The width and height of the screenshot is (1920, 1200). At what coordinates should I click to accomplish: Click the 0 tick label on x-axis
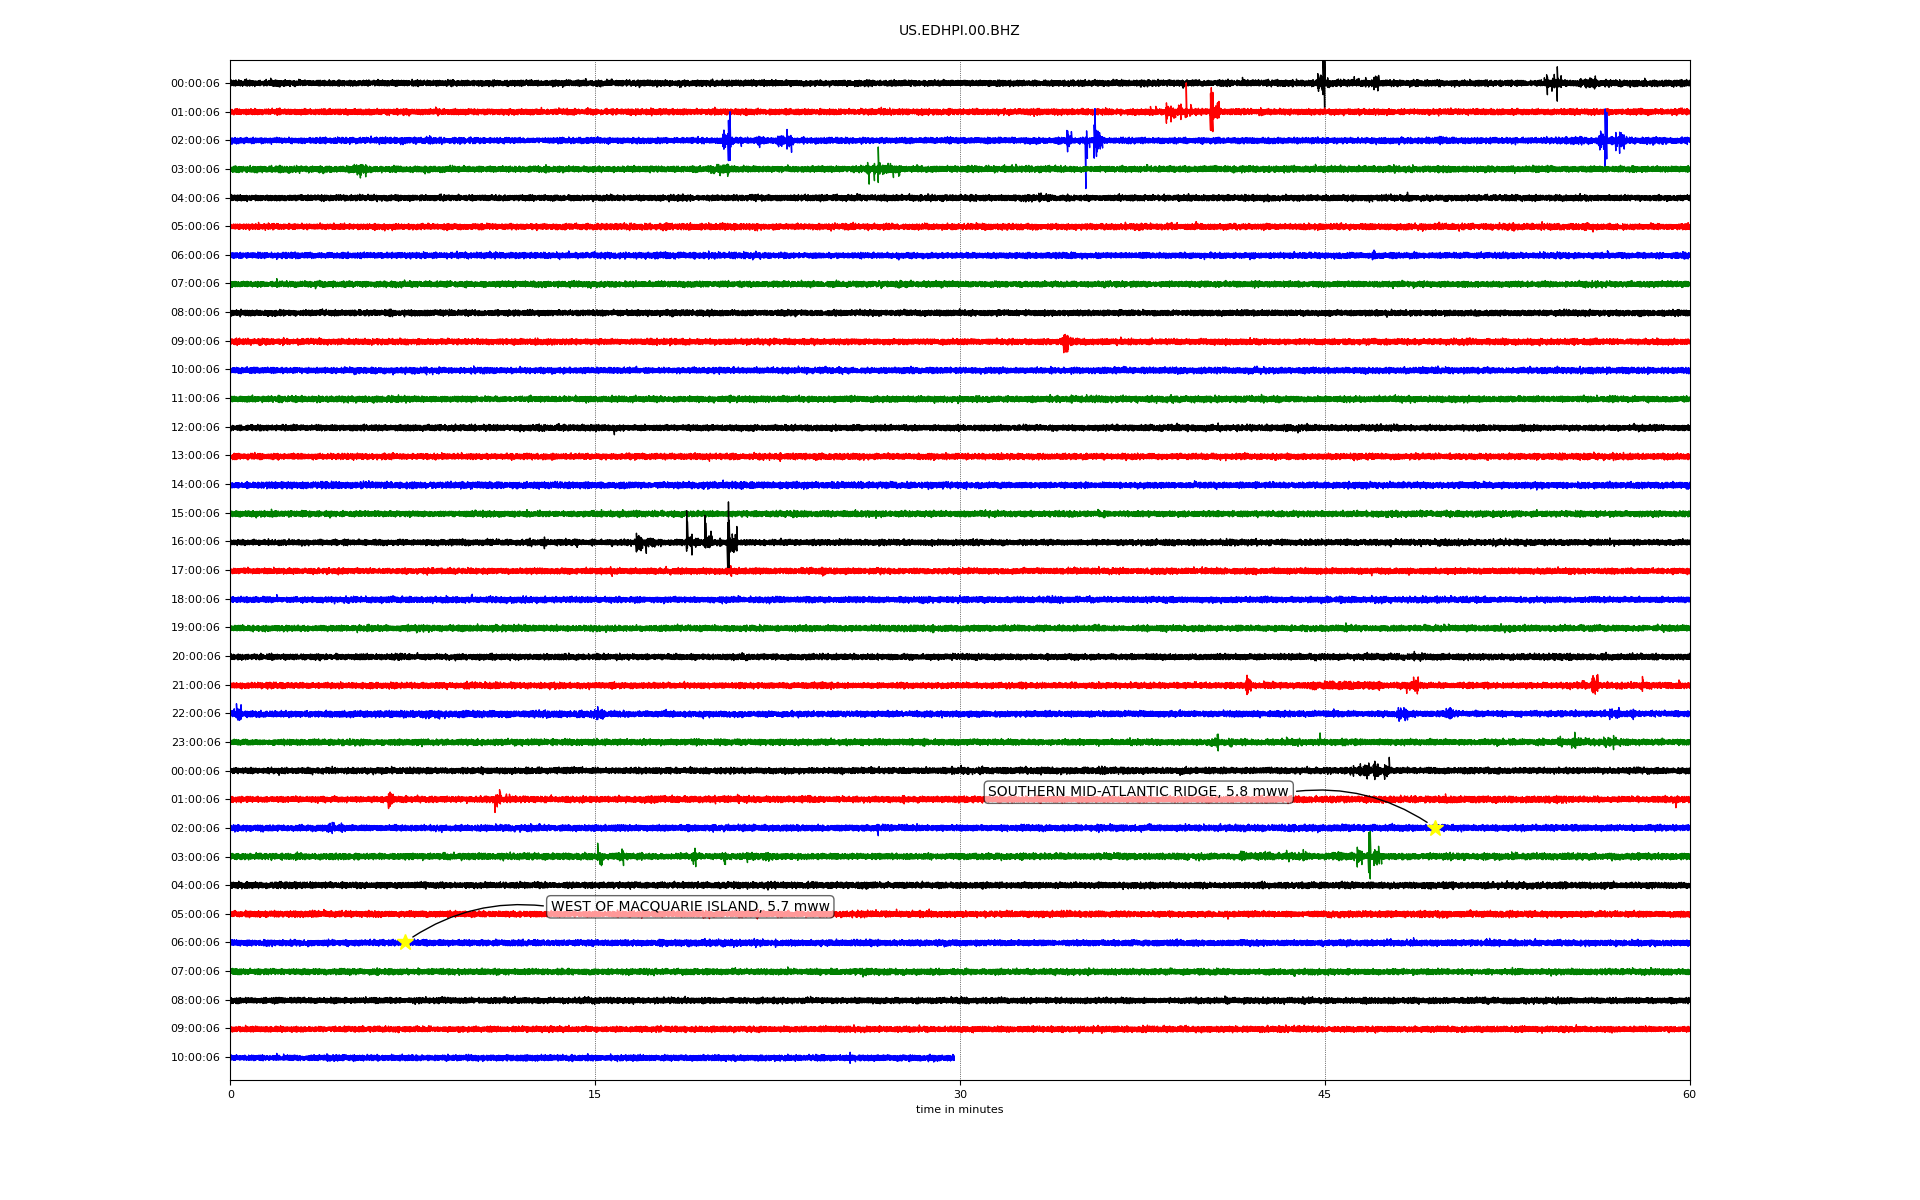click(231, 1094)
